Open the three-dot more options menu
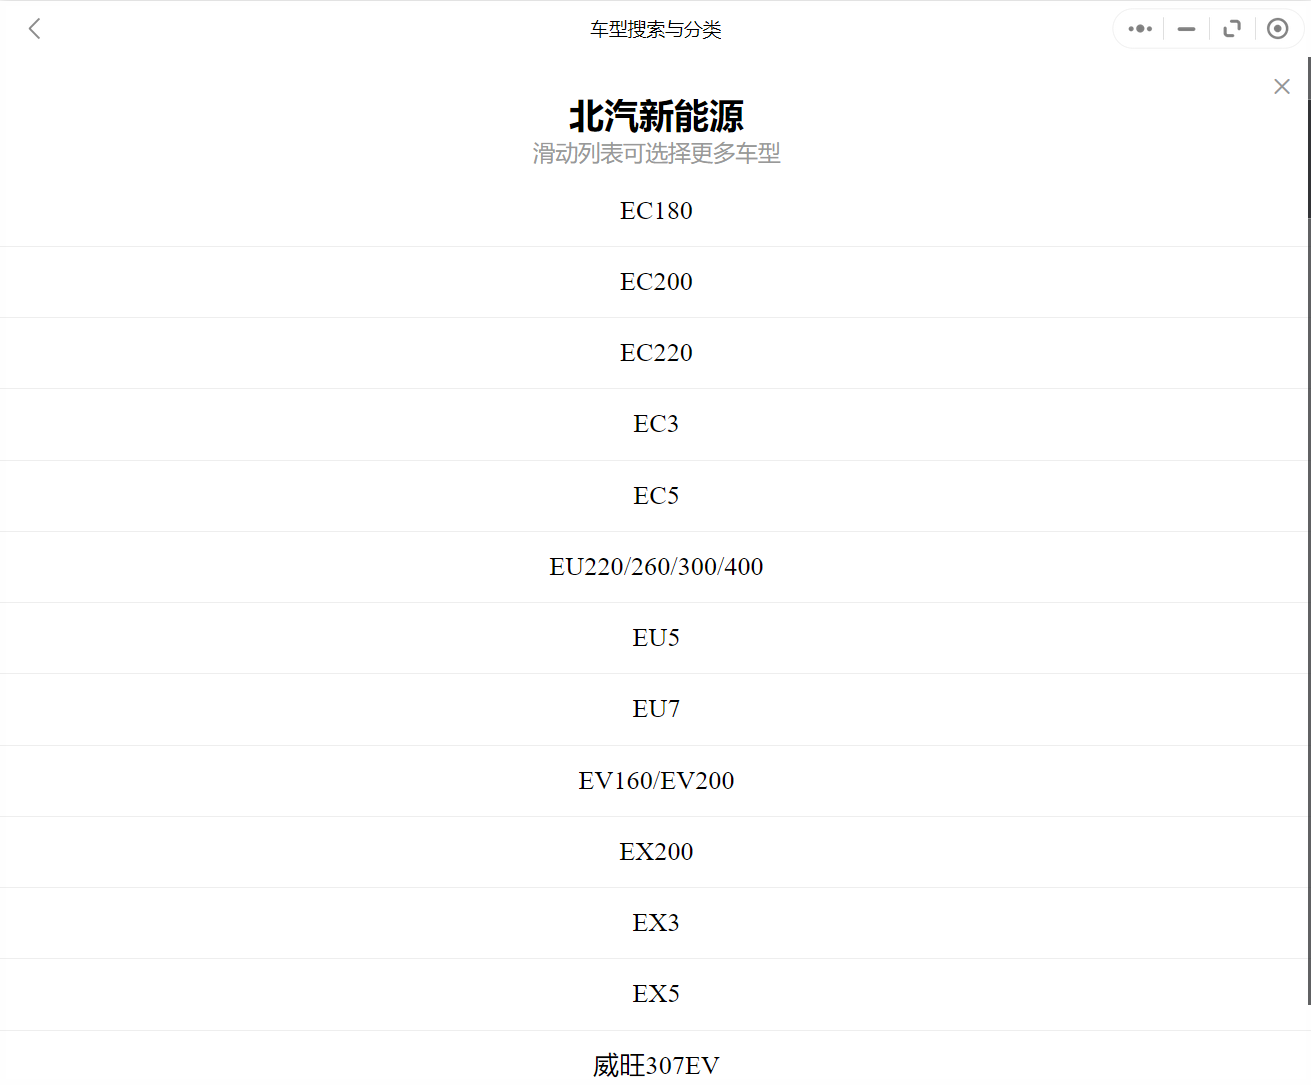This screenshot has height=1086, width=1311. (x=1140, y=29)
